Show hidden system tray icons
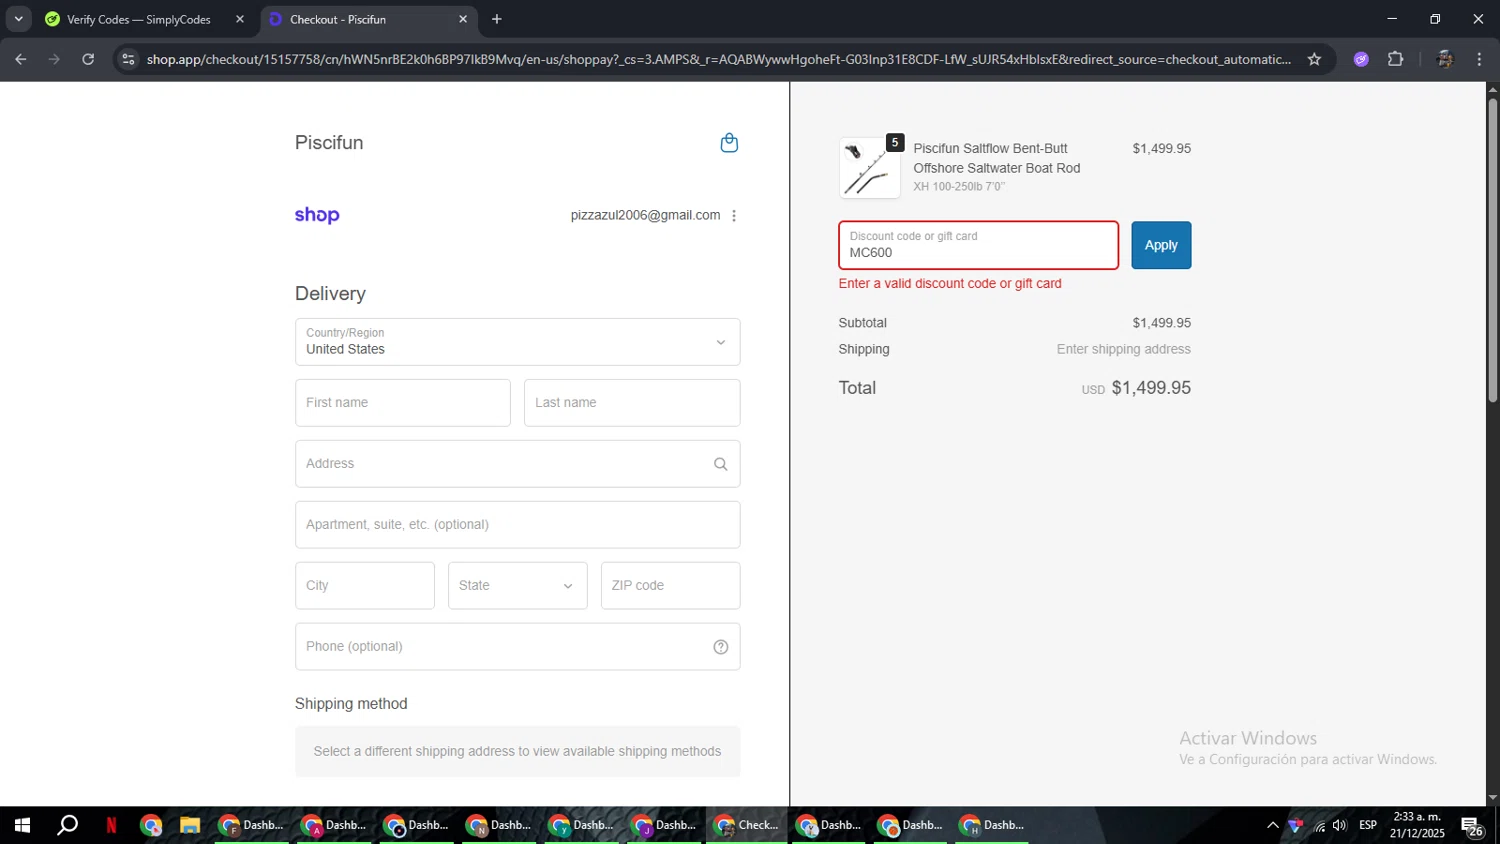This screenshot has height=844, width=1500. tap(1272, 825)
